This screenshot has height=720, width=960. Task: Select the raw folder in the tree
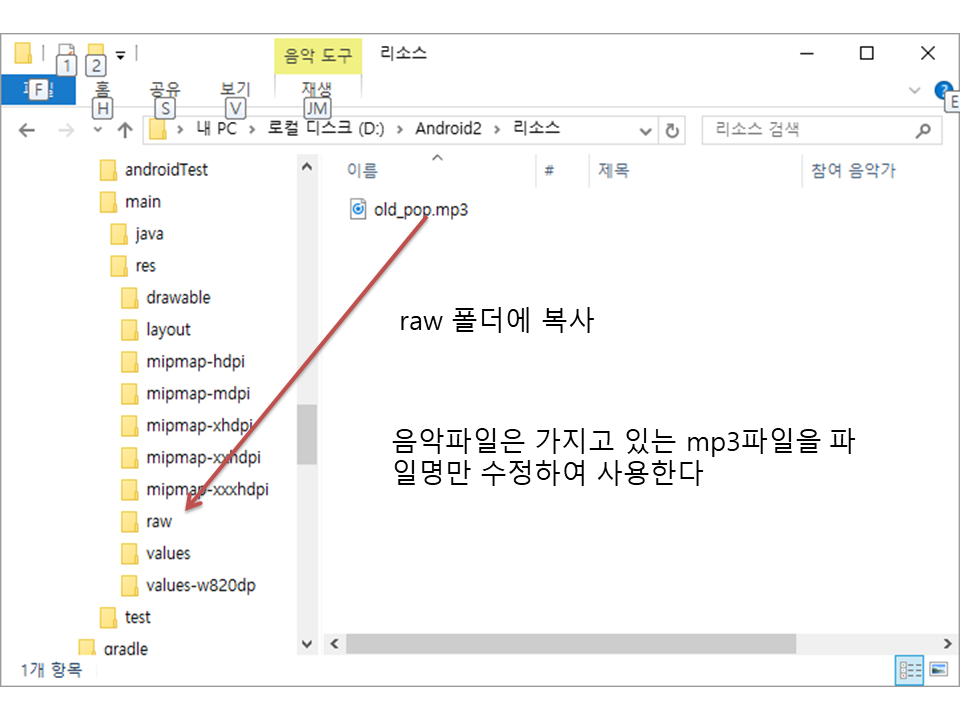158,521
